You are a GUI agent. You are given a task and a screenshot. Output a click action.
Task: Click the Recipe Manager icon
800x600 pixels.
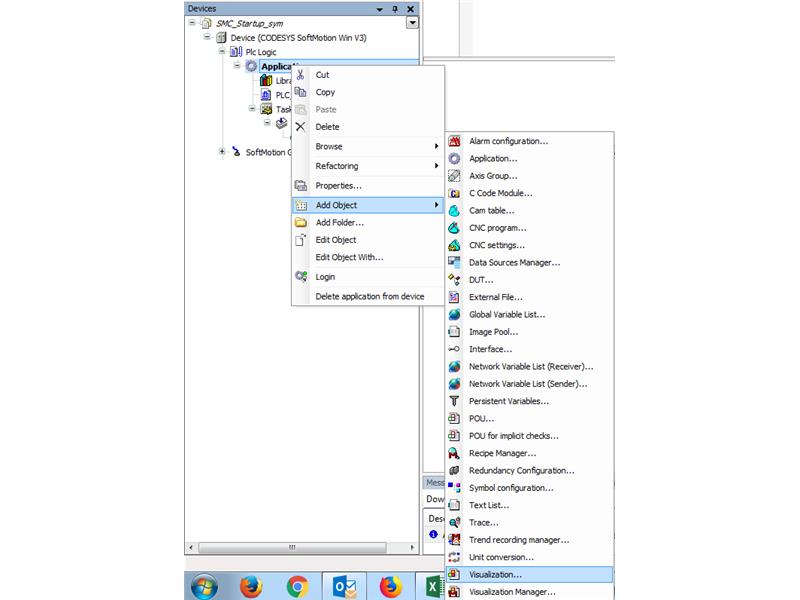point(454,454)
